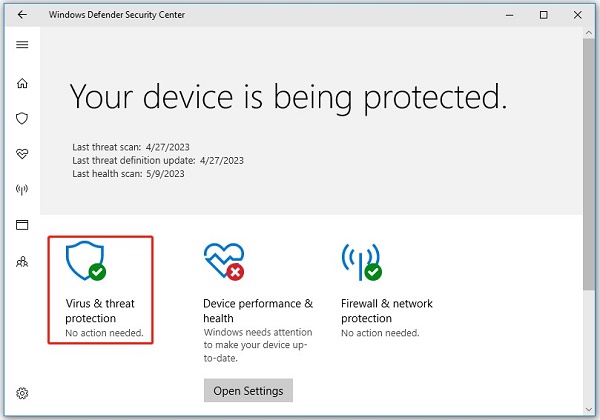This screenshot has height=420, width=600.
Task: Click the 'Your device is being protected' heading
Action: click(x=288, y=96)
